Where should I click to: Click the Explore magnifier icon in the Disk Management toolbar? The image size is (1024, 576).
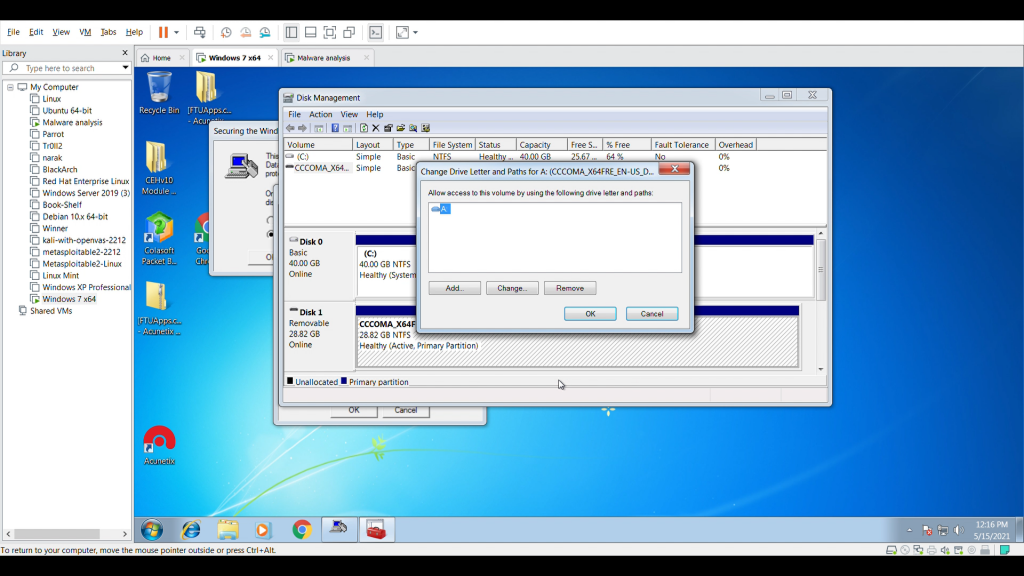point(413,128)
